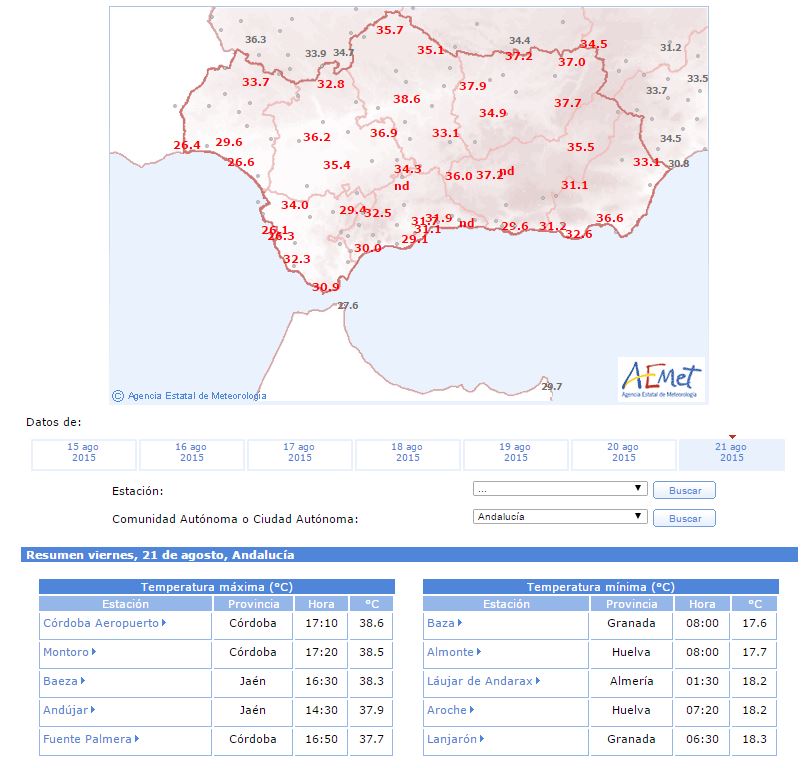Open the Estación dropdown list
This screenshot has width=807, height=768.
click(x=560, y=489)
